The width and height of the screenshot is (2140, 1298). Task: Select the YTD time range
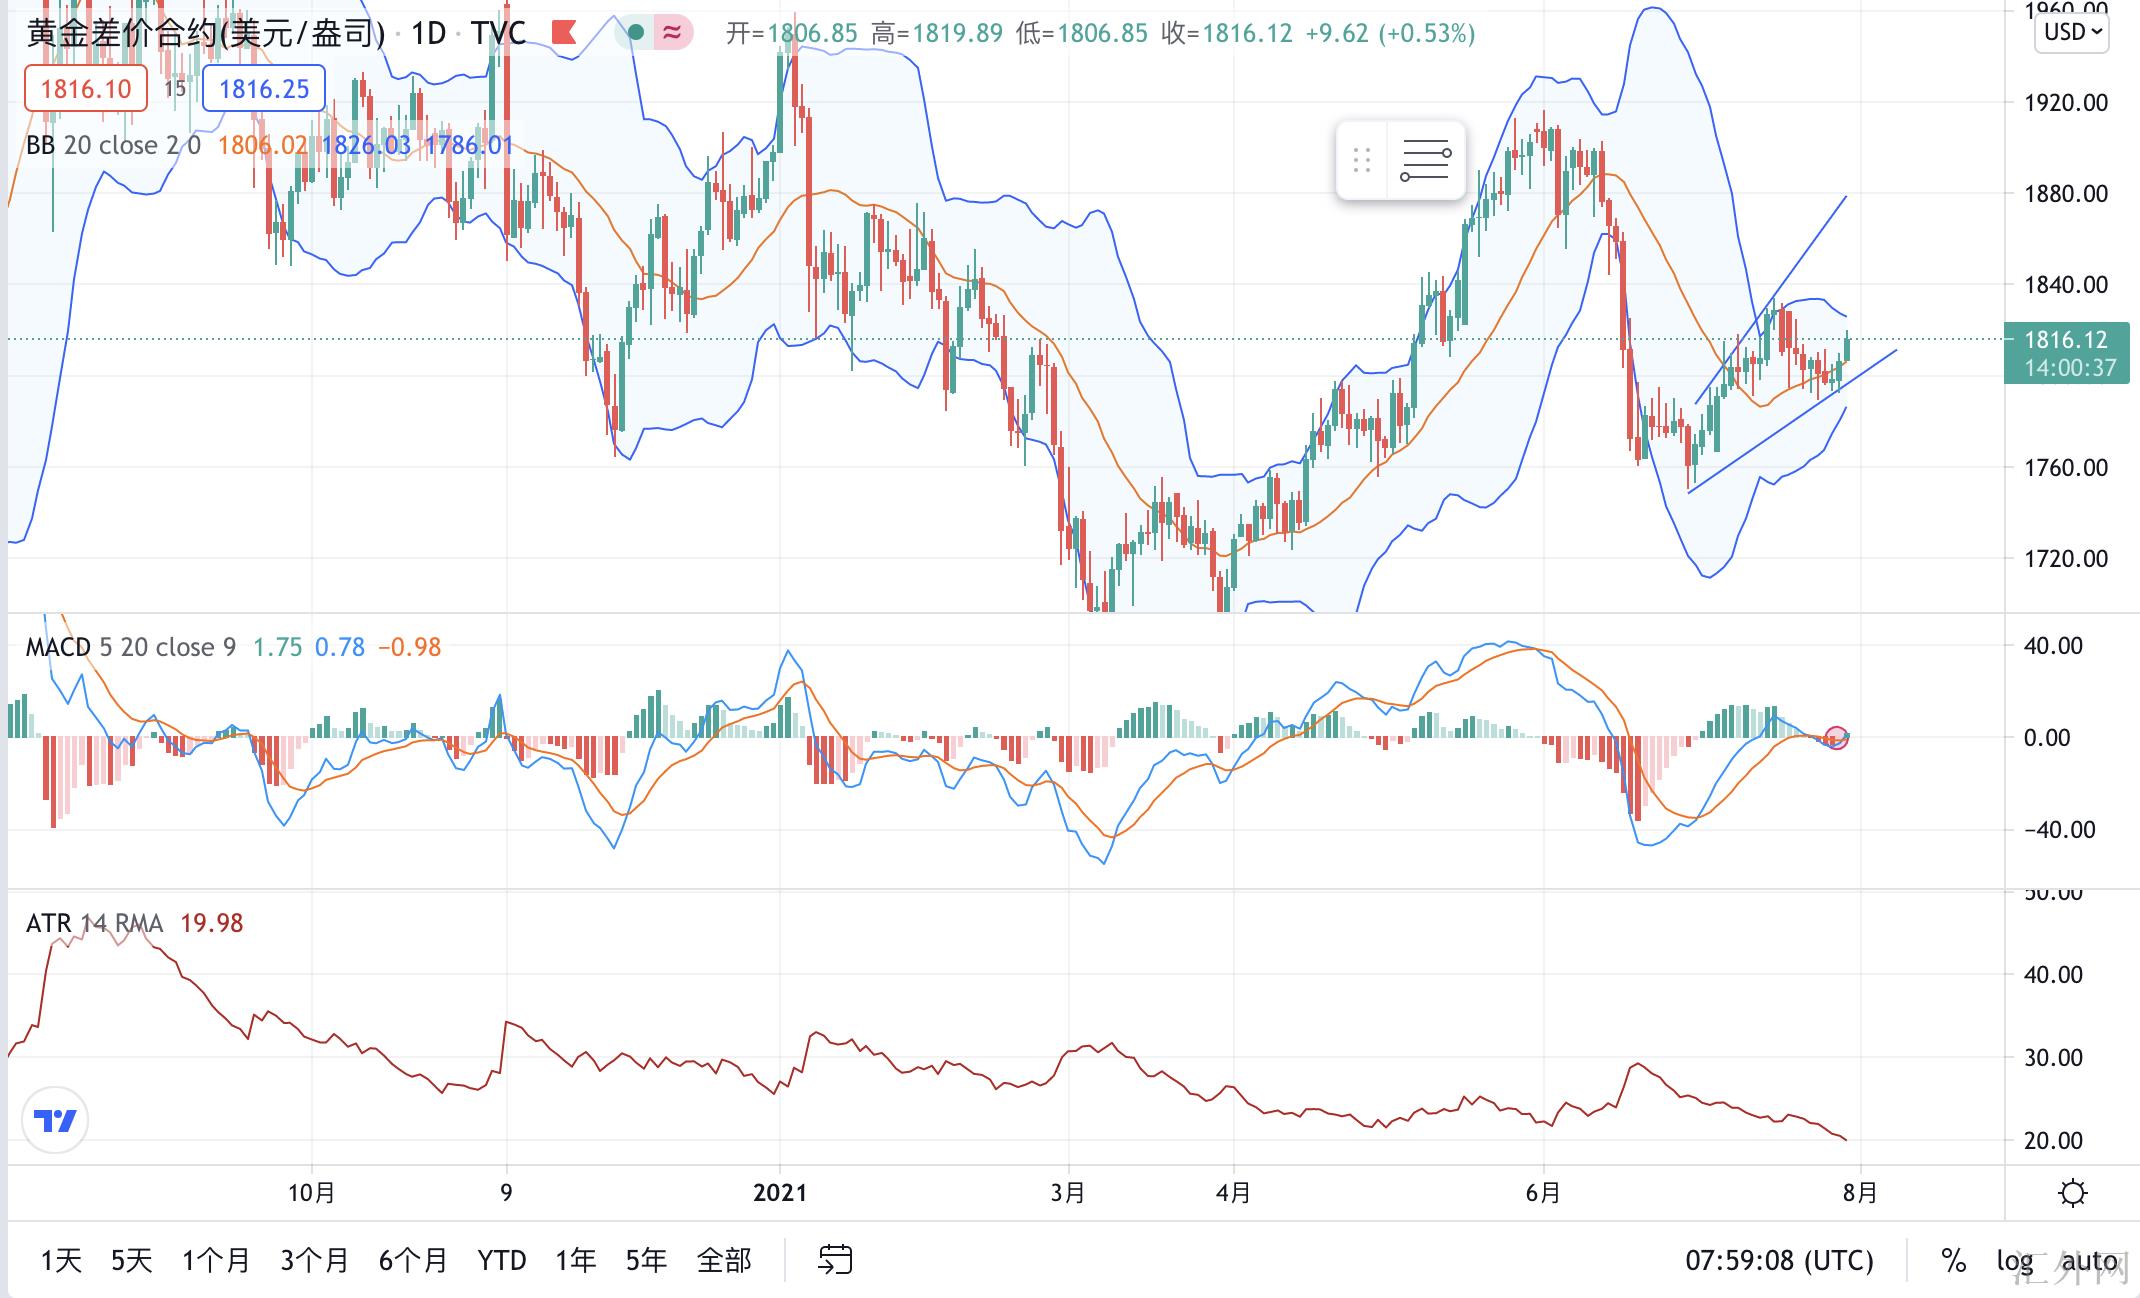(501, 1260)
